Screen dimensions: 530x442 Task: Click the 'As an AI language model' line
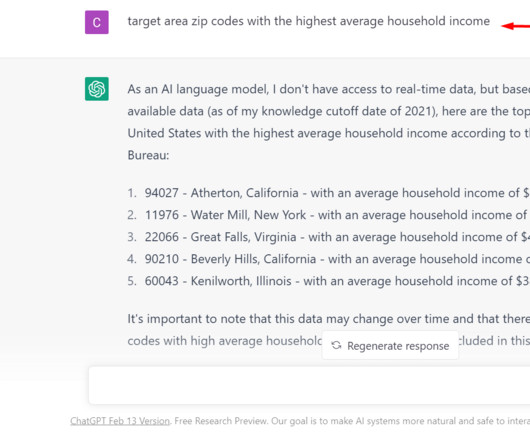pyautogui.click(x=329, y=89)
